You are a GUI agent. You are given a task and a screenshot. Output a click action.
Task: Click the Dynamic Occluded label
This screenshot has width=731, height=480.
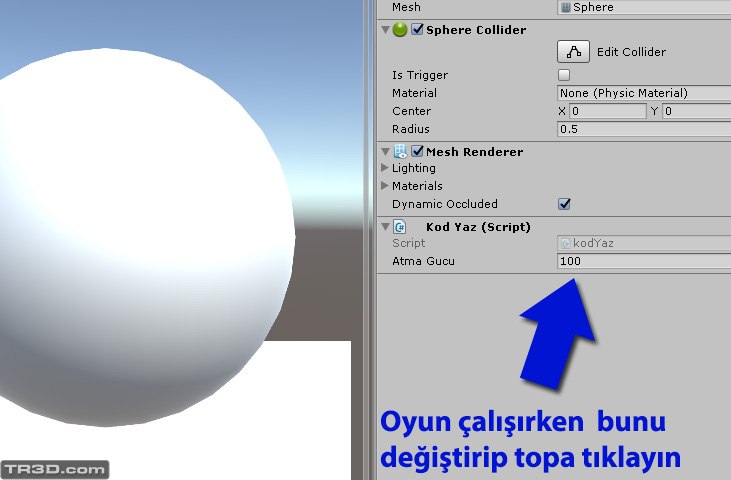click(x=445, y=204)
